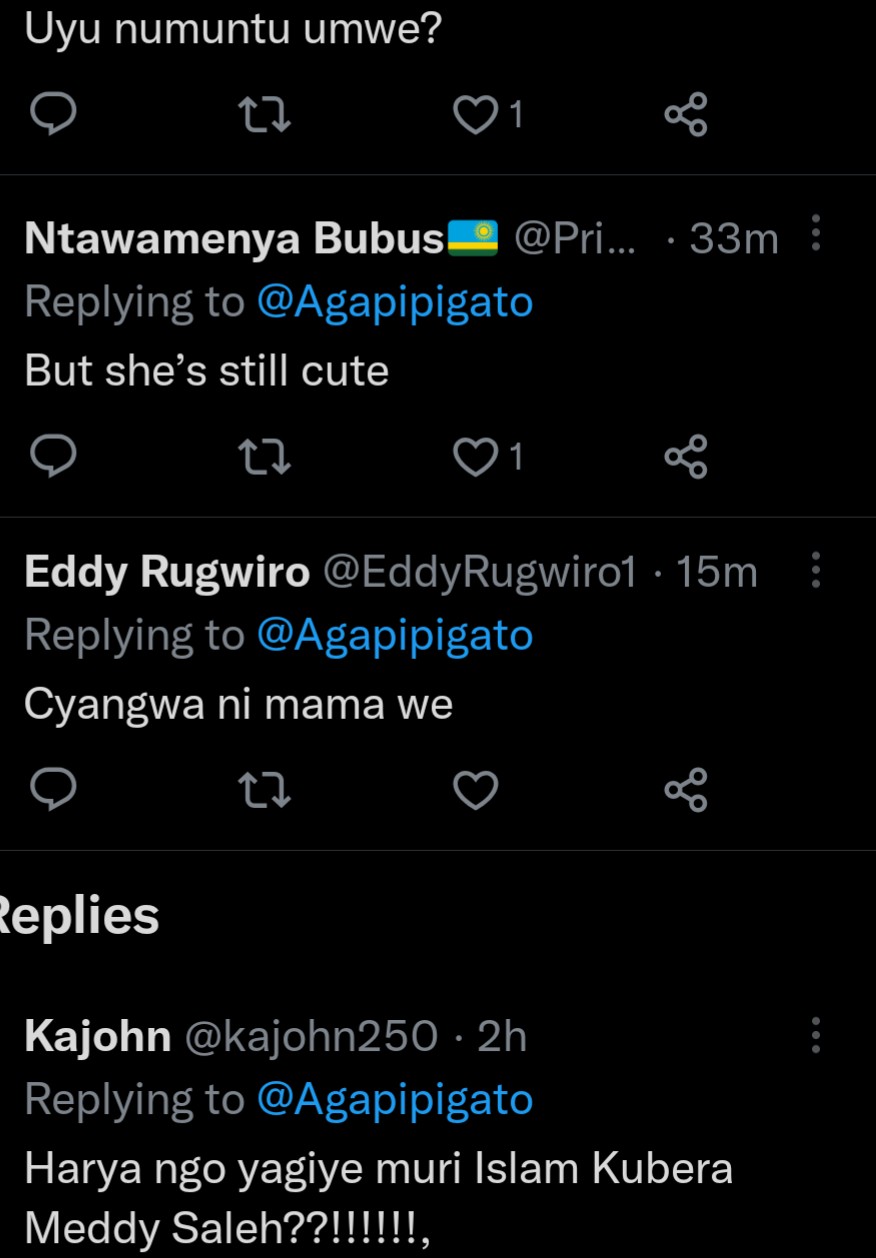Retweet the "Uyu numuntu umwe?" tweet
This screenshot has height=1258, width=876.
(x=268, y=116)
